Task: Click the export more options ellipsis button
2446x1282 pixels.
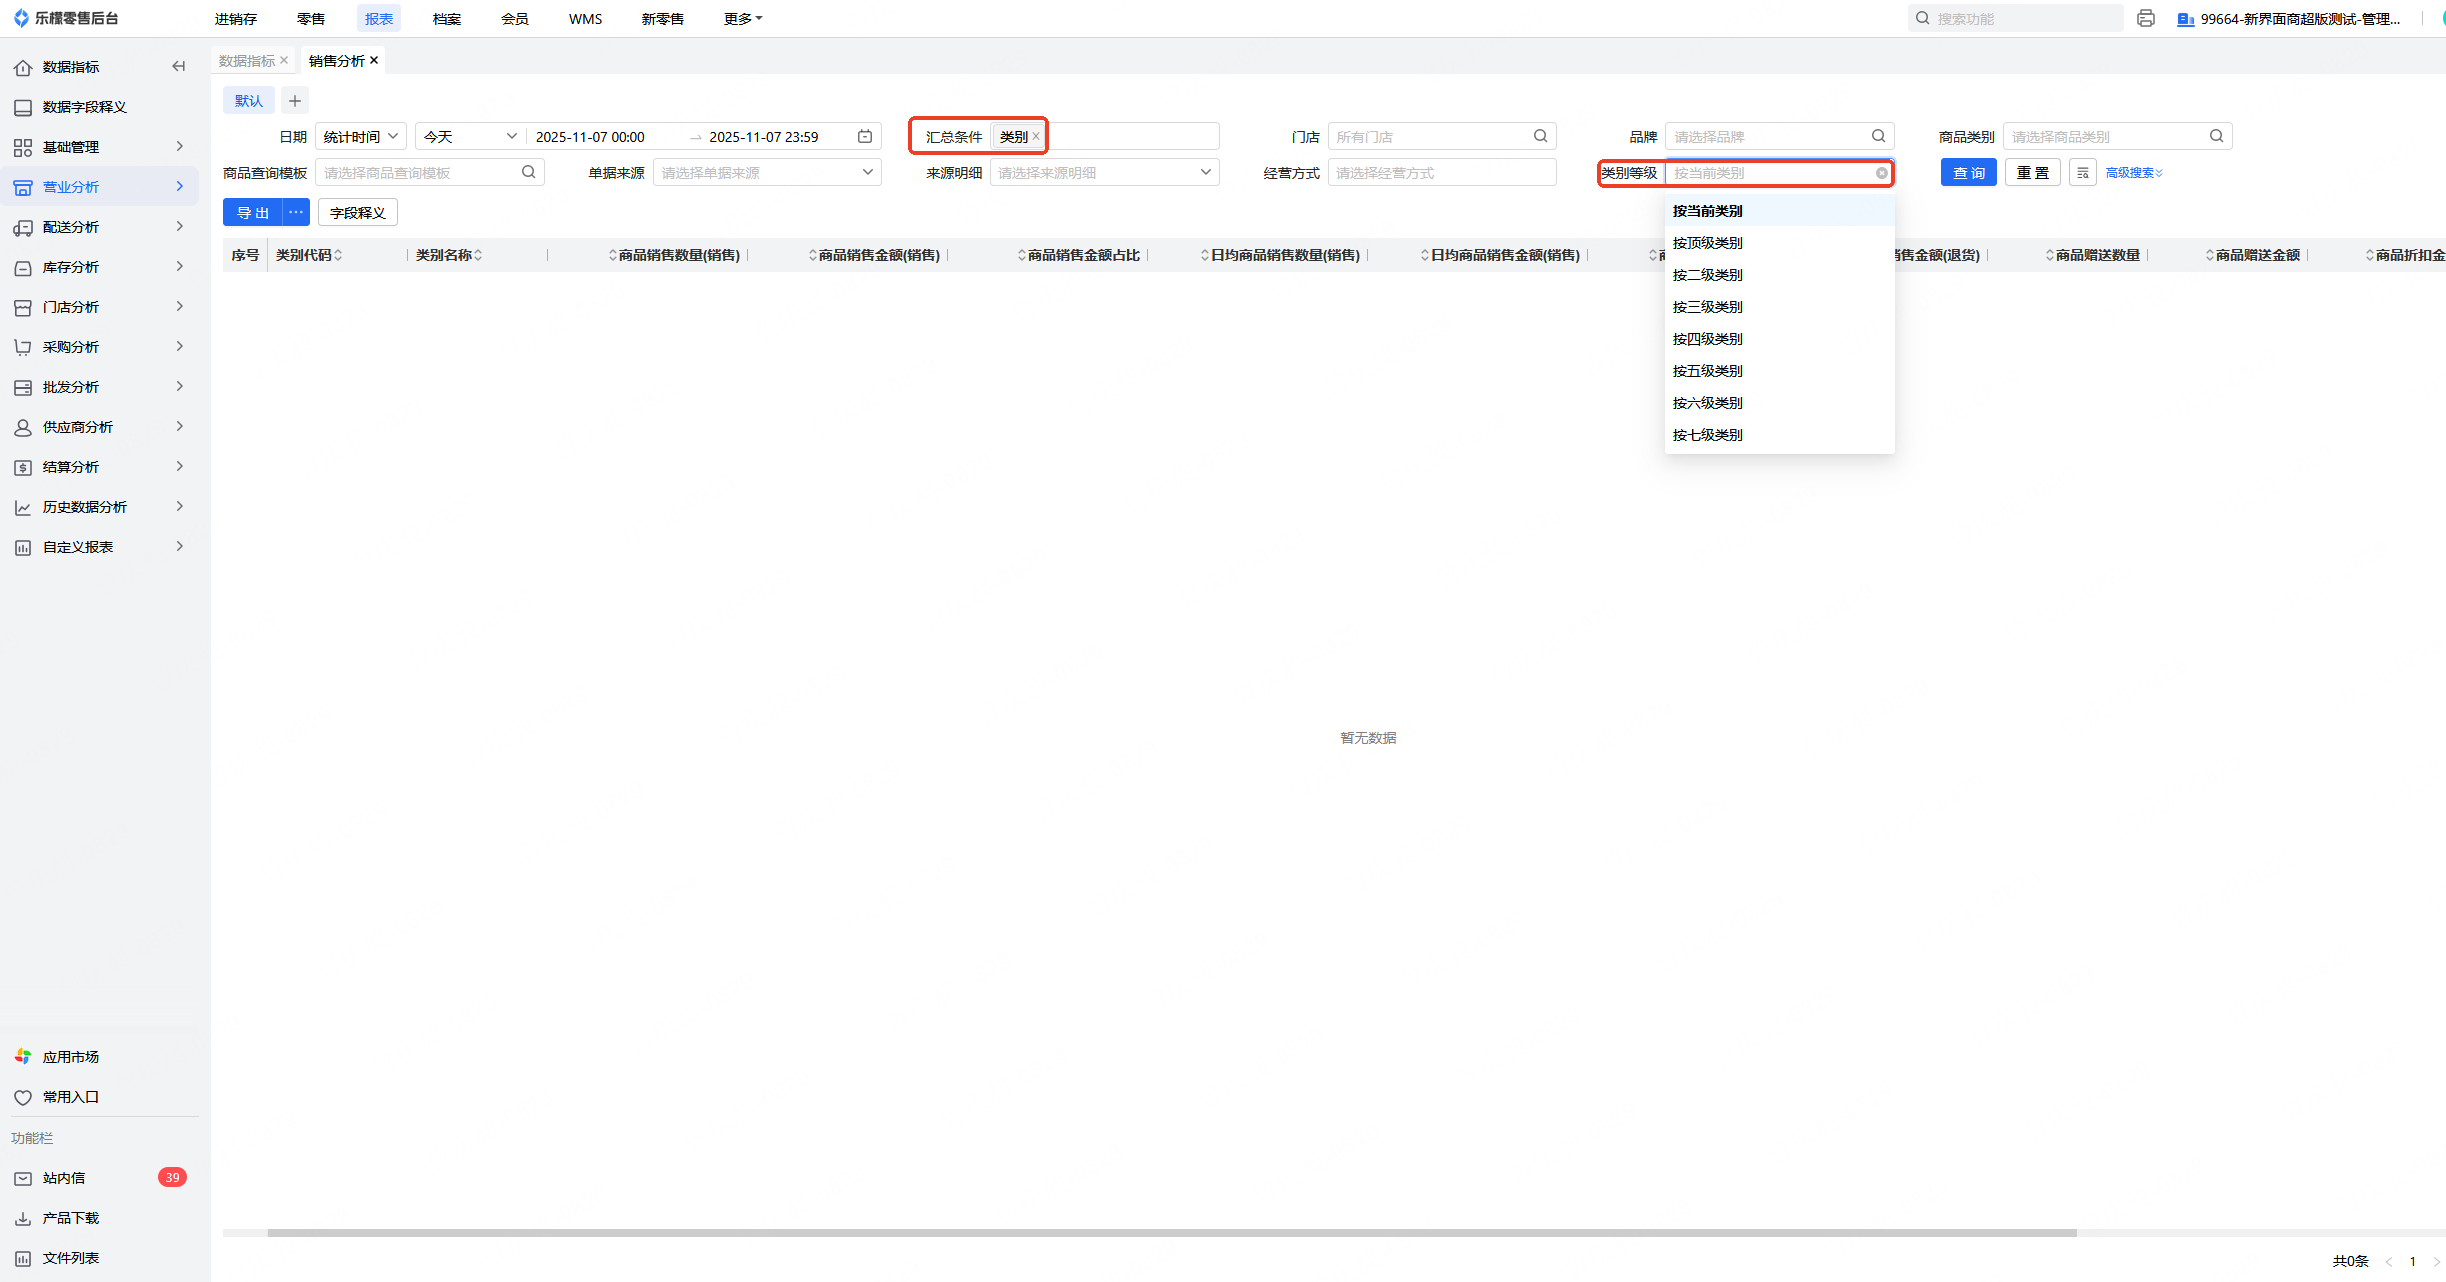Action: (296, 212)
